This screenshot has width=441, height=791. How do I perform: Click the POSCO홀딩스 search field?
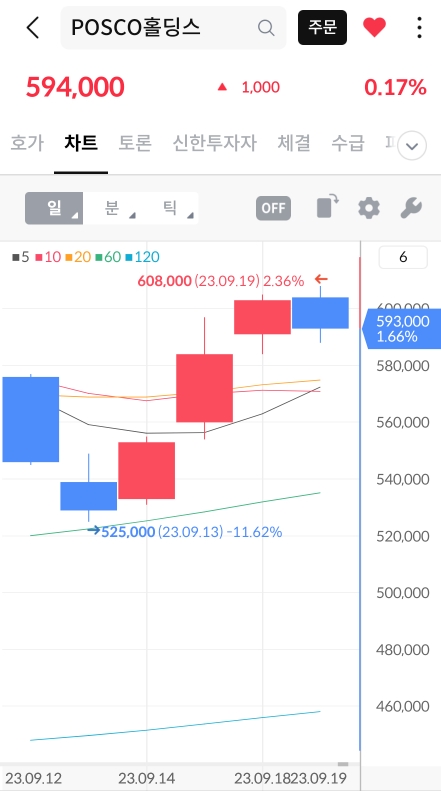[173, 28]
